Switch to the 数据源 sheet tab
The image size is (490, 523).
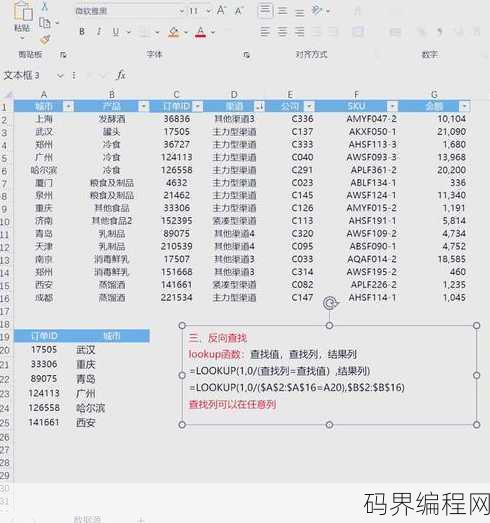(x=87, y=519)
